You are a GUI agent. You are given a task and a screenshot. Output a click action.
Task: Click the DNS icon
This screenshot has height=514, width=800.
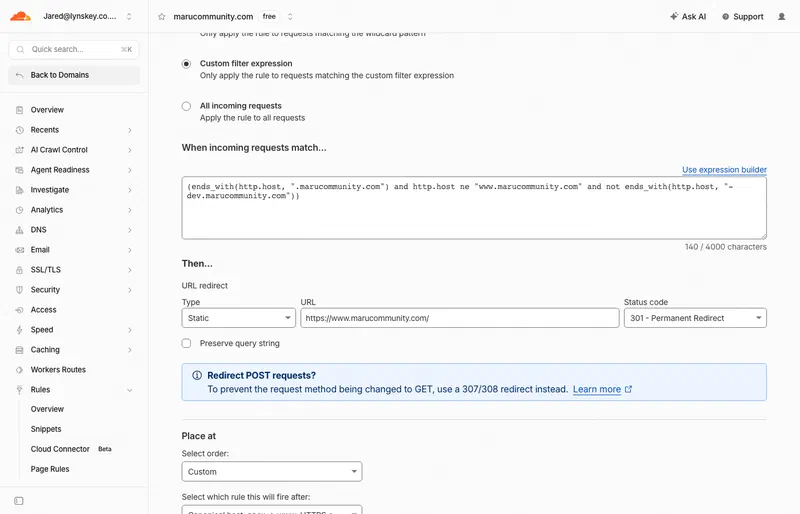(x=19, y=230)
